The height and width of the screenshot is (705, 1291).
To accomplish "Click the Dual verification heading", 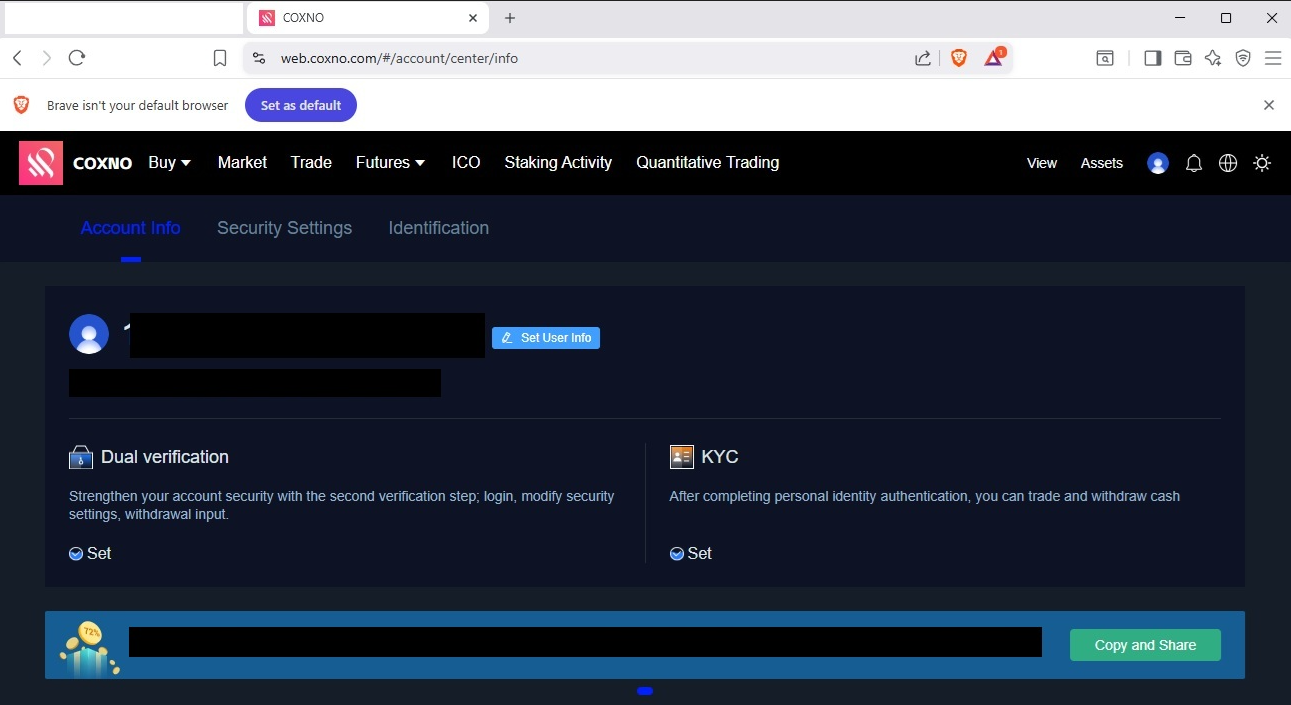I will pyautogui.click(x=165, y=457).
